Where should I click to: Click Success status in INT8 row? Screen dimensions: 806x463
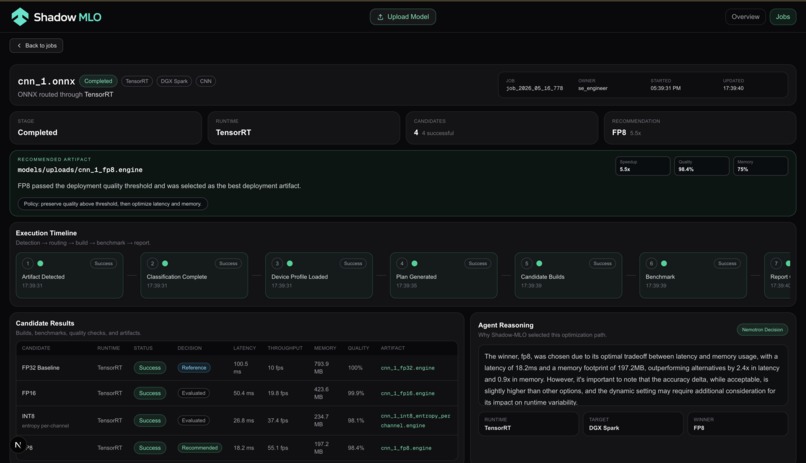coord(150,421)
